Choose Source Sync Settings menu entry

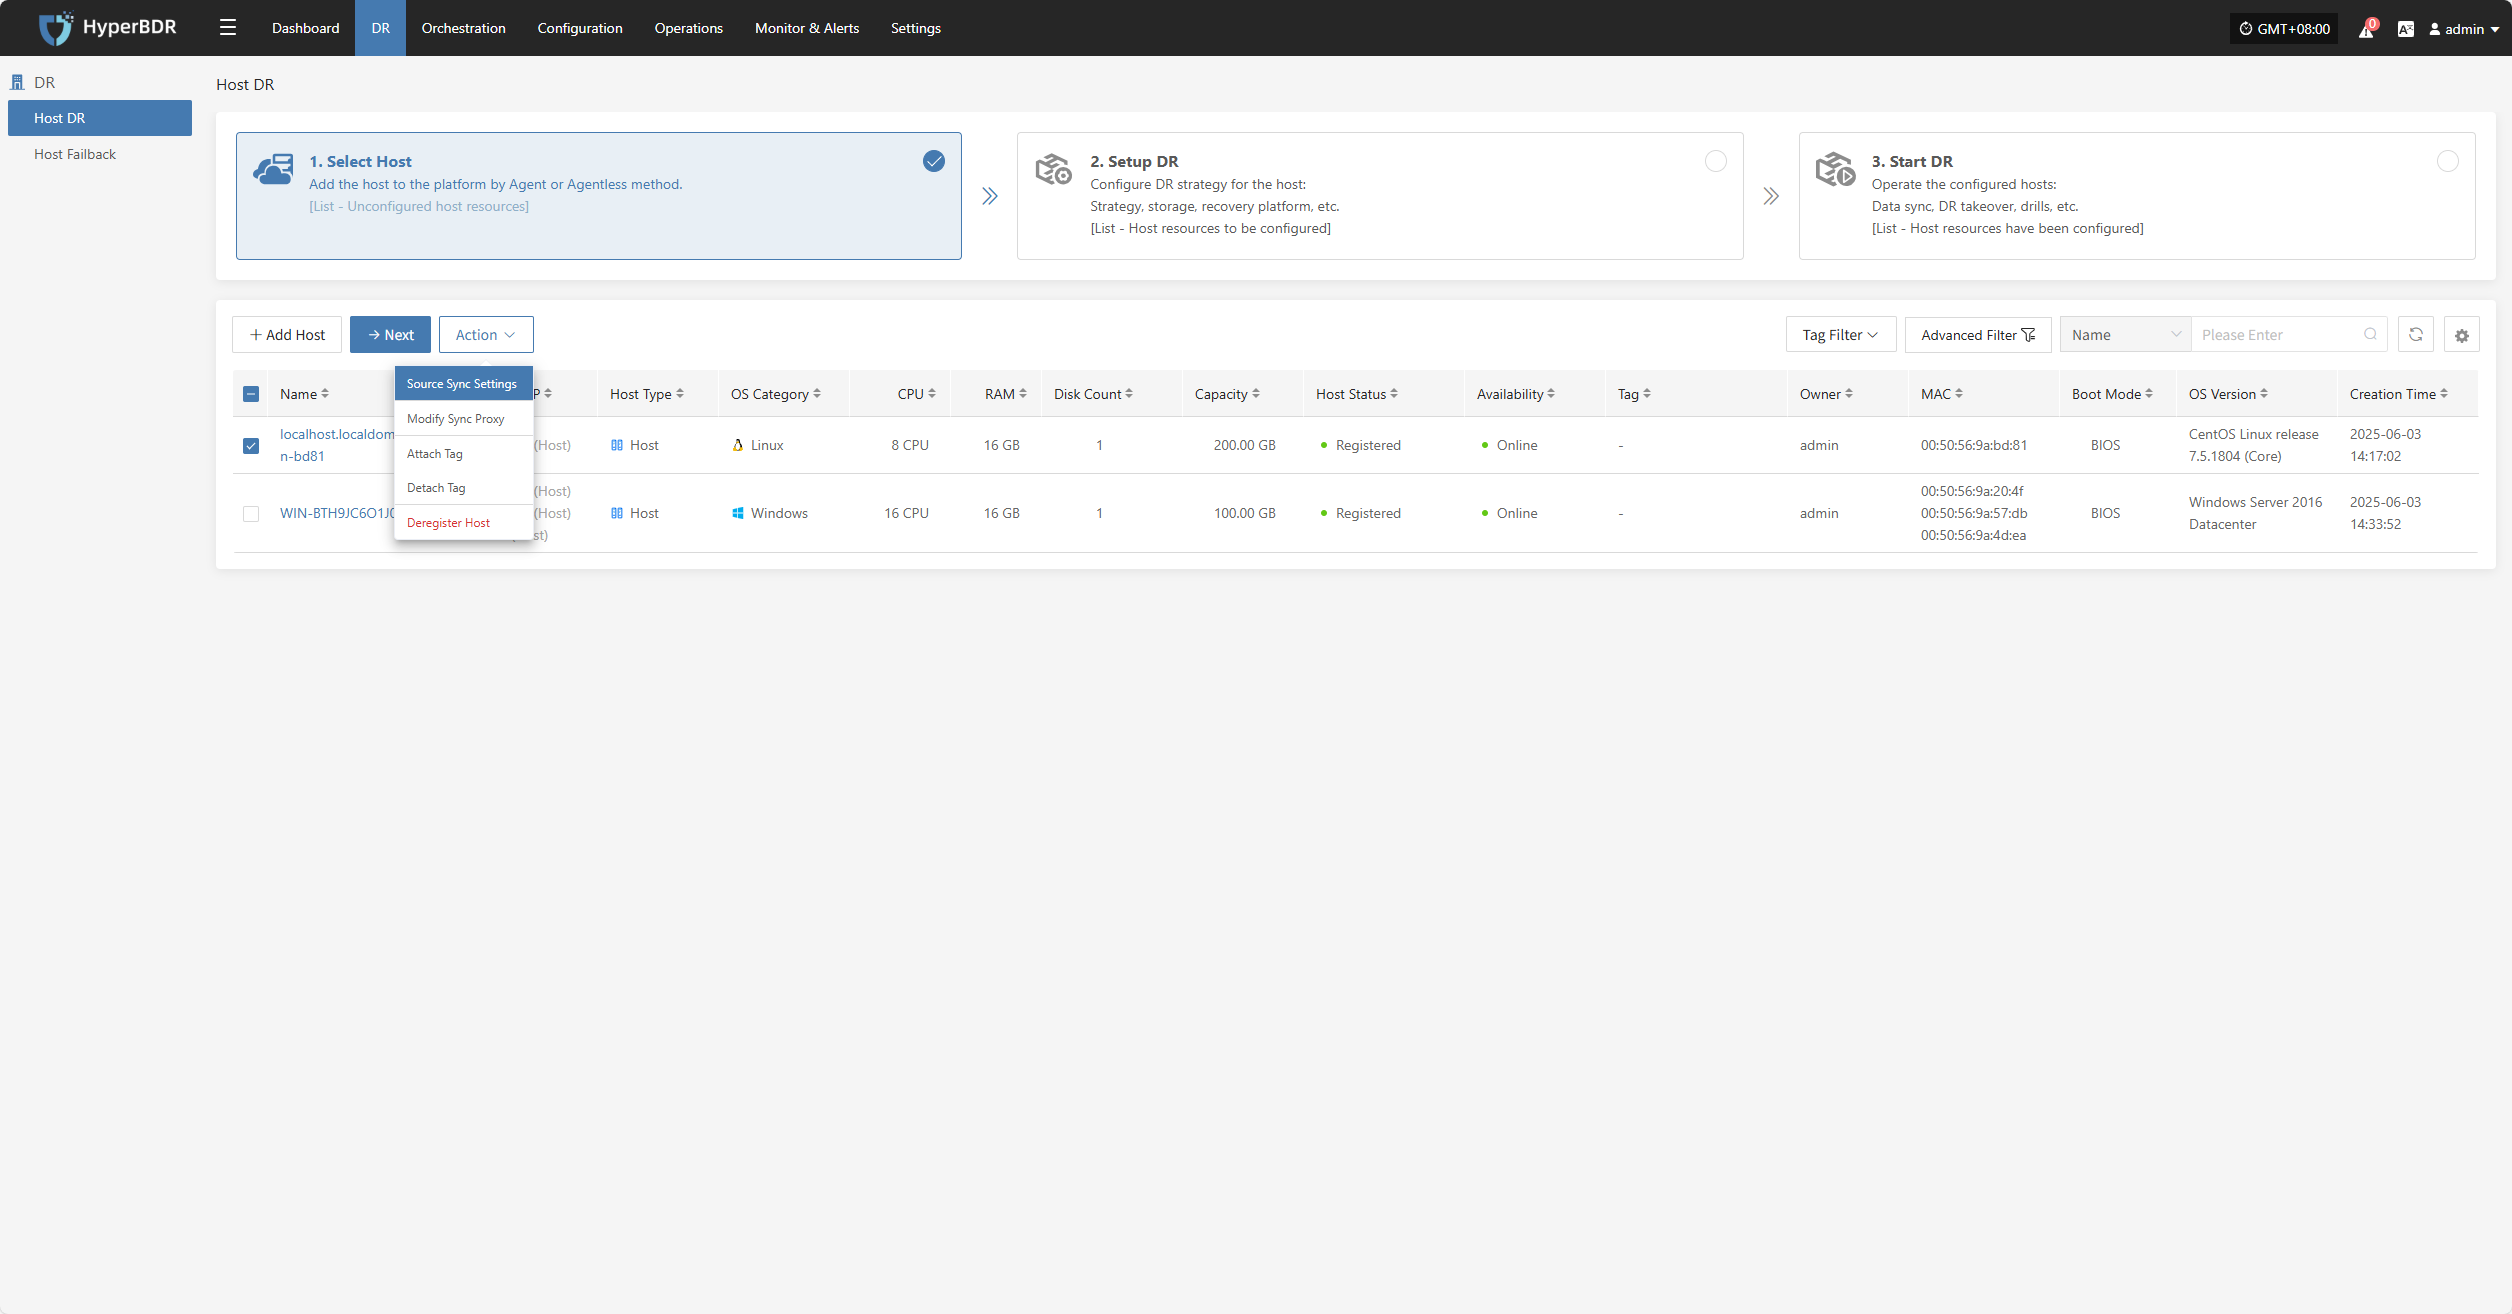click(463, 384)
